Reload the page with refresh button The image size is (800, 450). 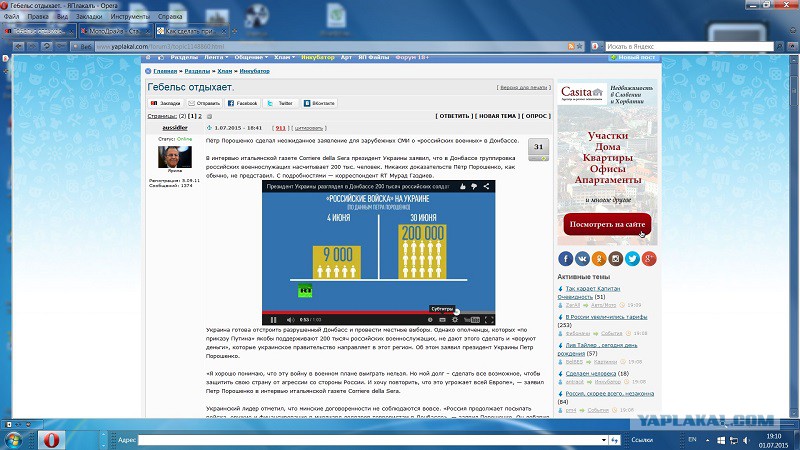(x=46, y=46)
